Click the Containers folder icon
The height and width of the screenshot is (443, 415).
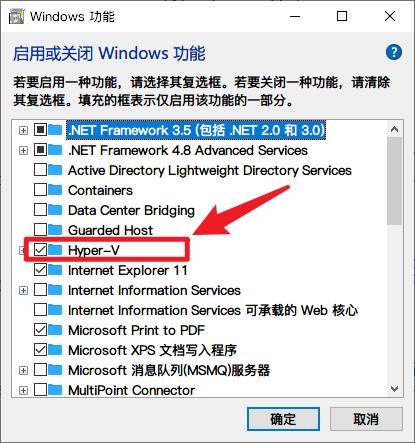[55, 190]
